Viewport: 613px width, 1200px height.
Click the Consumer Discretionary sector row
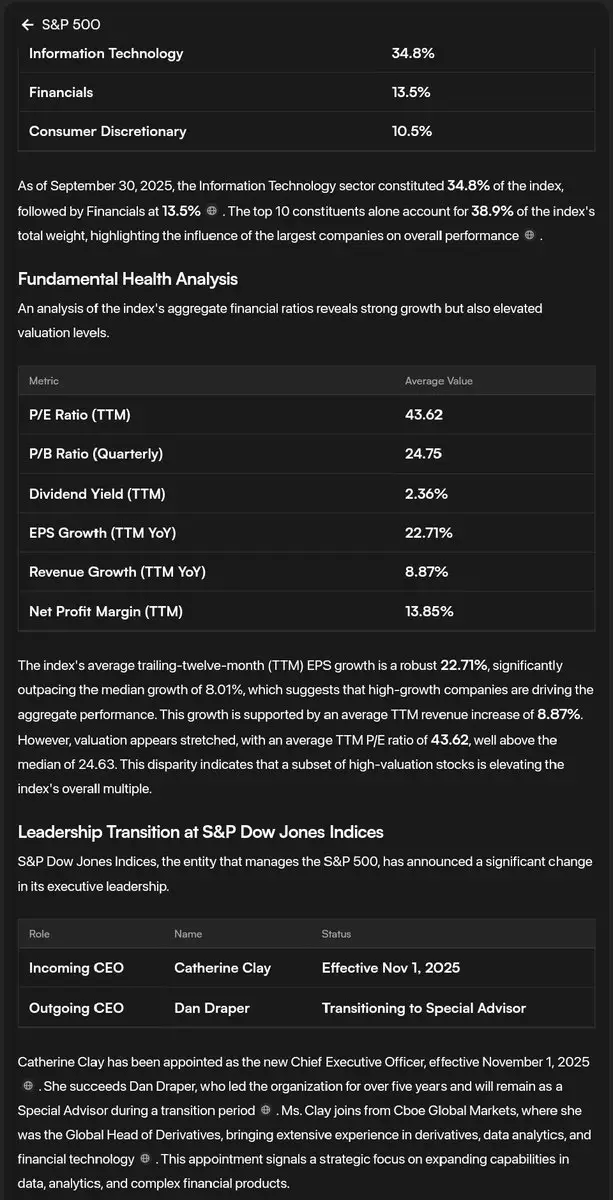tap(306, 131)
